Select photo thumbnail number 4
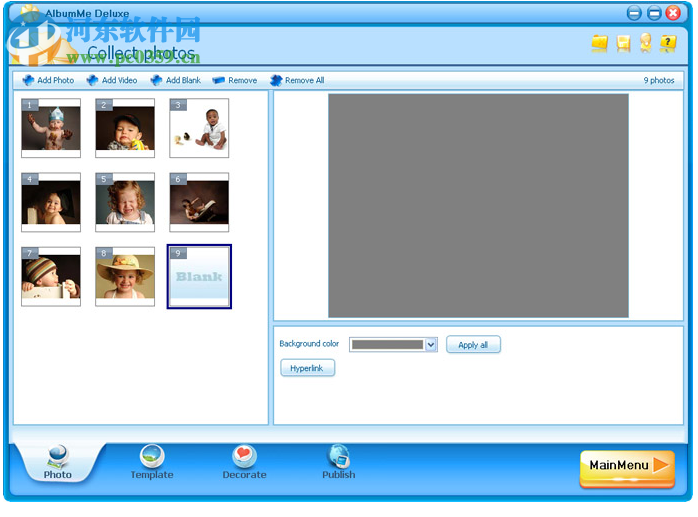The image size is (698, 517). coord(51,202)
